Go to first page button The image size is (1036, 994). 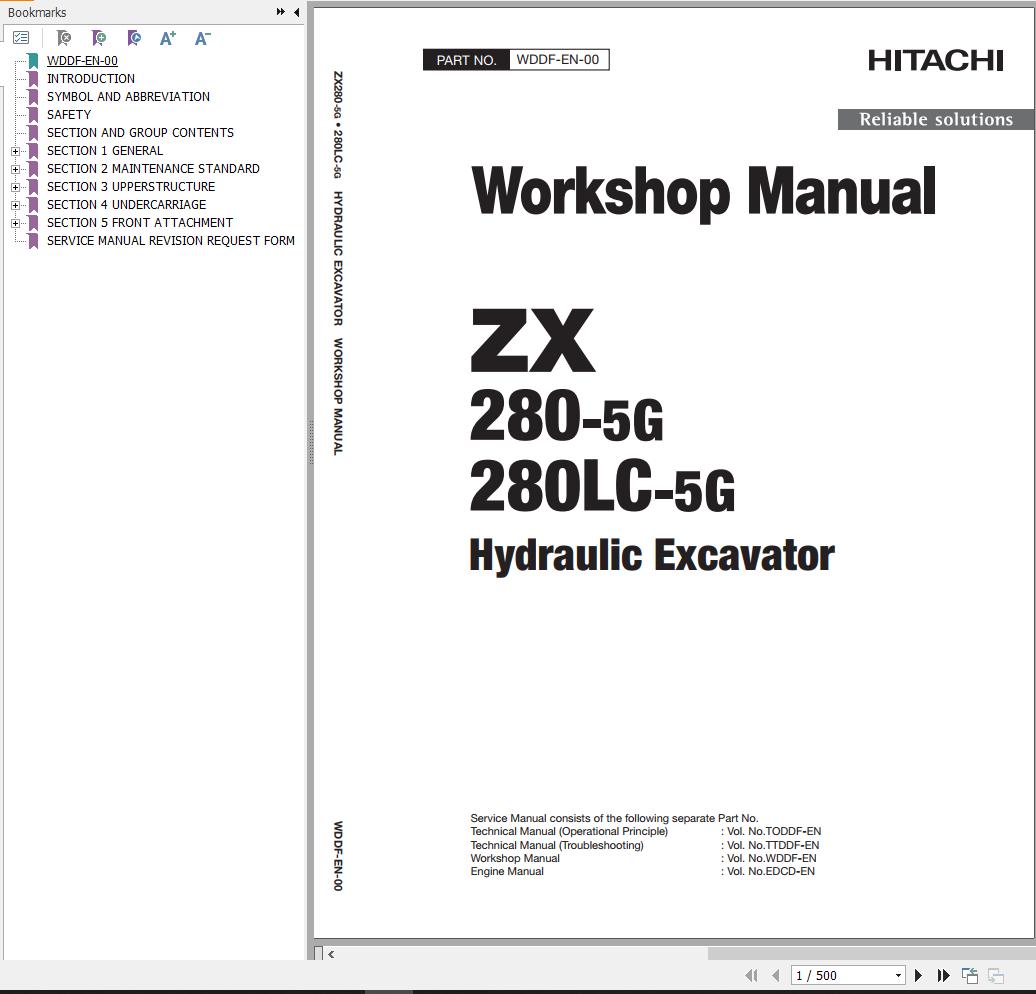[x=751, y=975]
